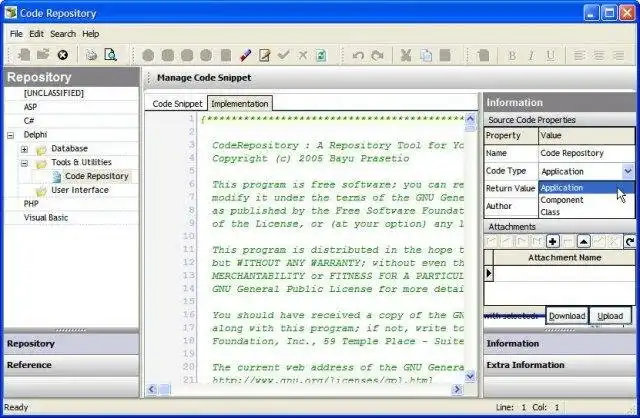Click the align center icon
The height and width of the screenshot is (418, 640).
click(x=599, y=55)
